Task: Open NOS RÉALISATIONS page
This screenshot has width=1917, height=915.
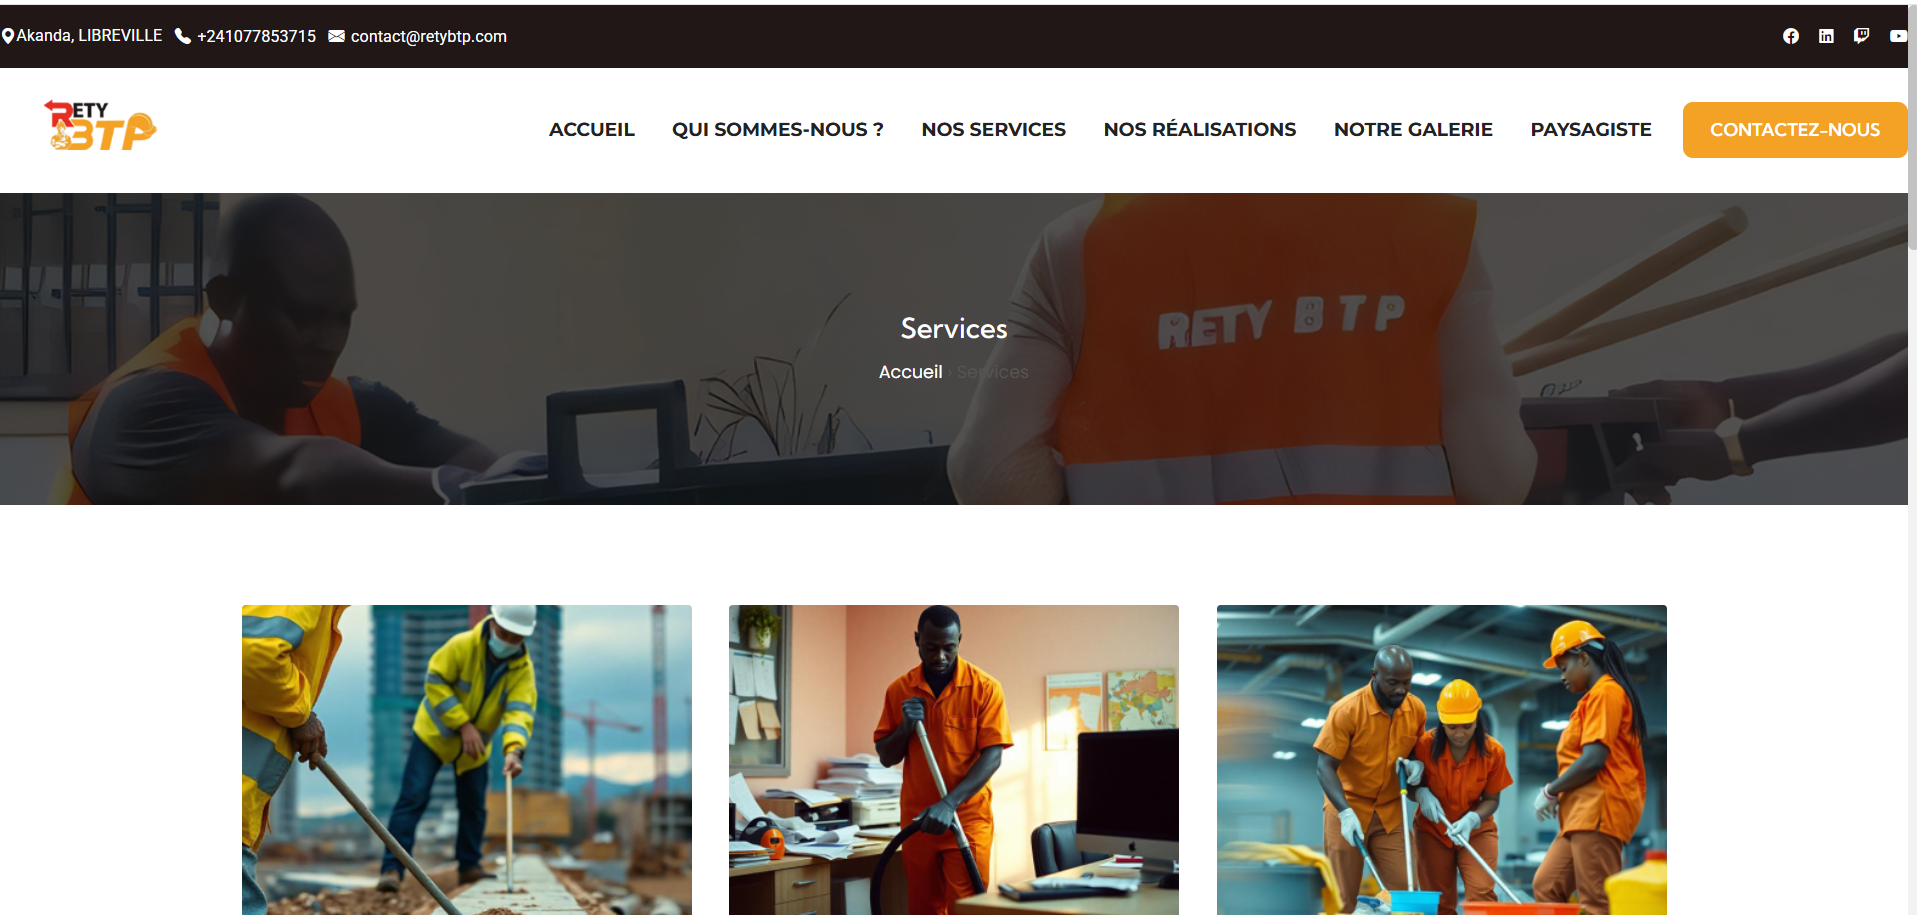Action: point(1200,130)
